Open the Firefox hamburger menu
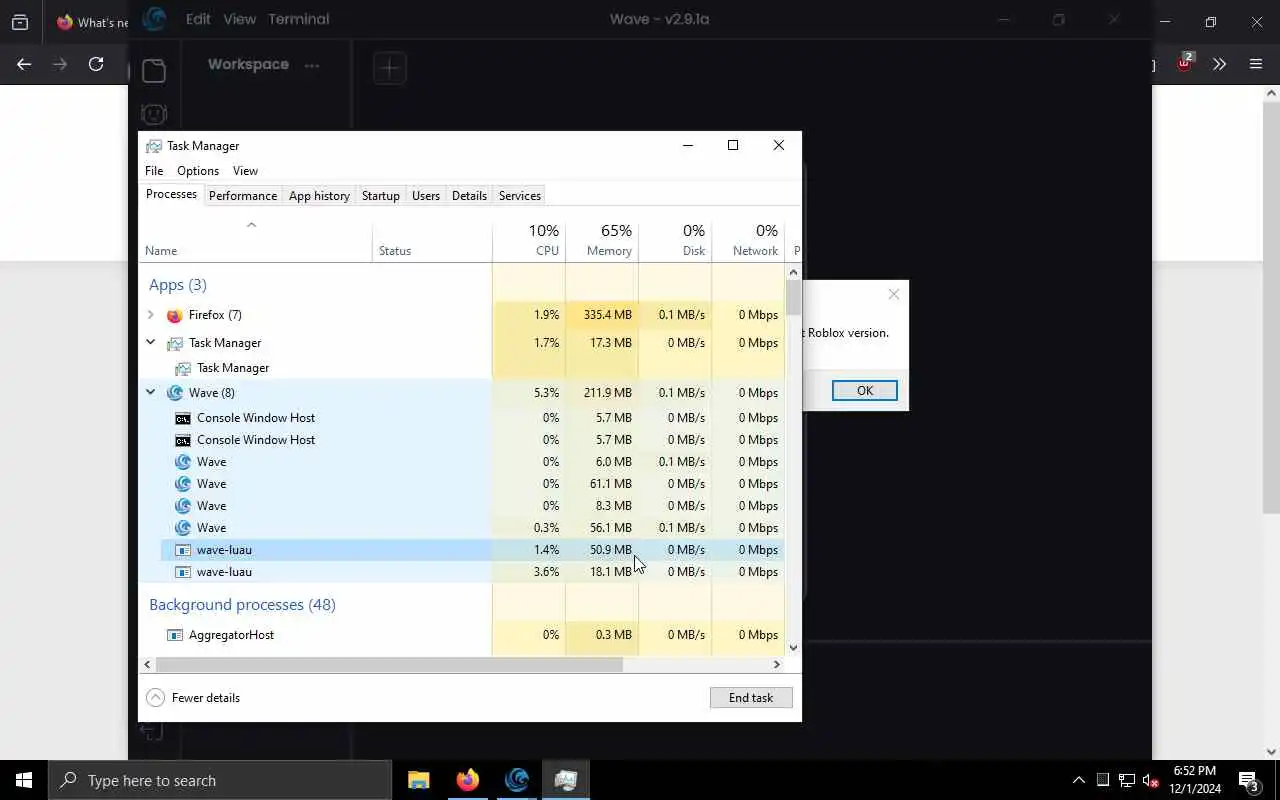 coord(1256,64)
